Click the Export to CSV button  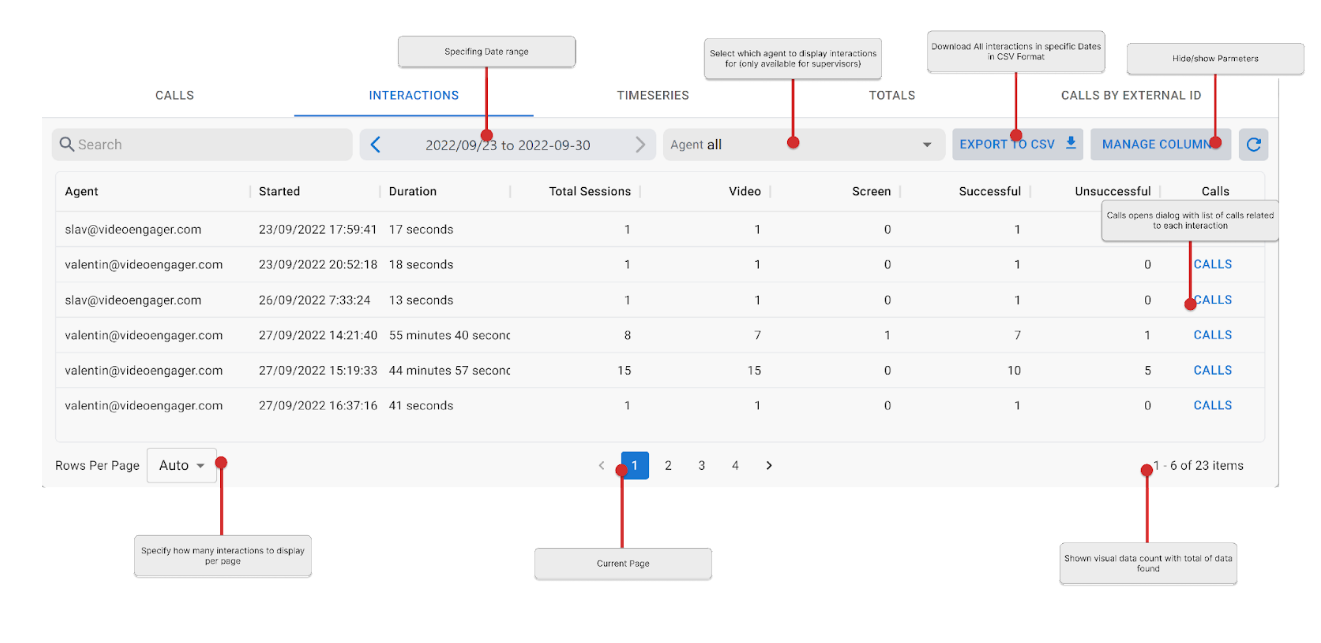coord(1016,145)
